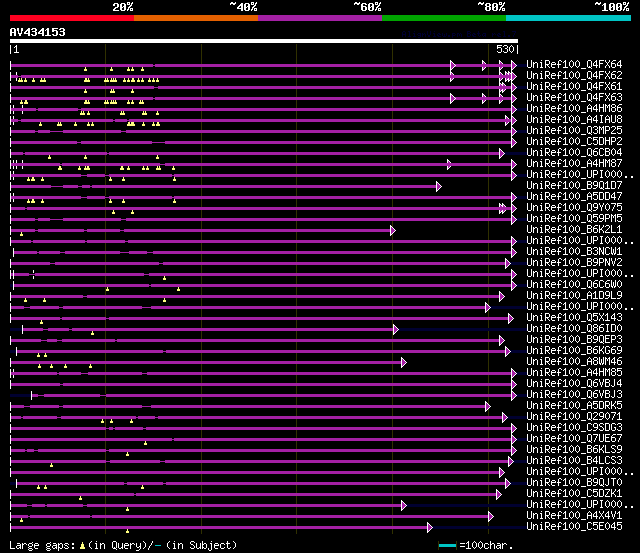Select the UniRef100_A4X4V1 label
This screenshot has height=553, width=640.
coord(574,516)
